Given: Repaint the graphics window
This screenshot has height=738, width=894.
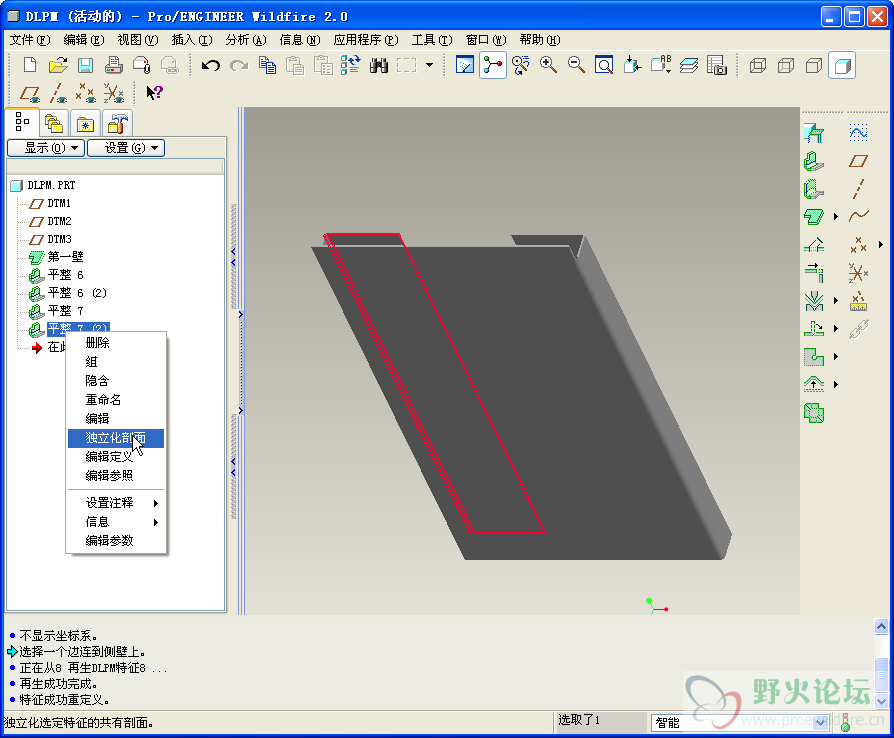Looking at the screenshot, I should (x=465, y=66).
